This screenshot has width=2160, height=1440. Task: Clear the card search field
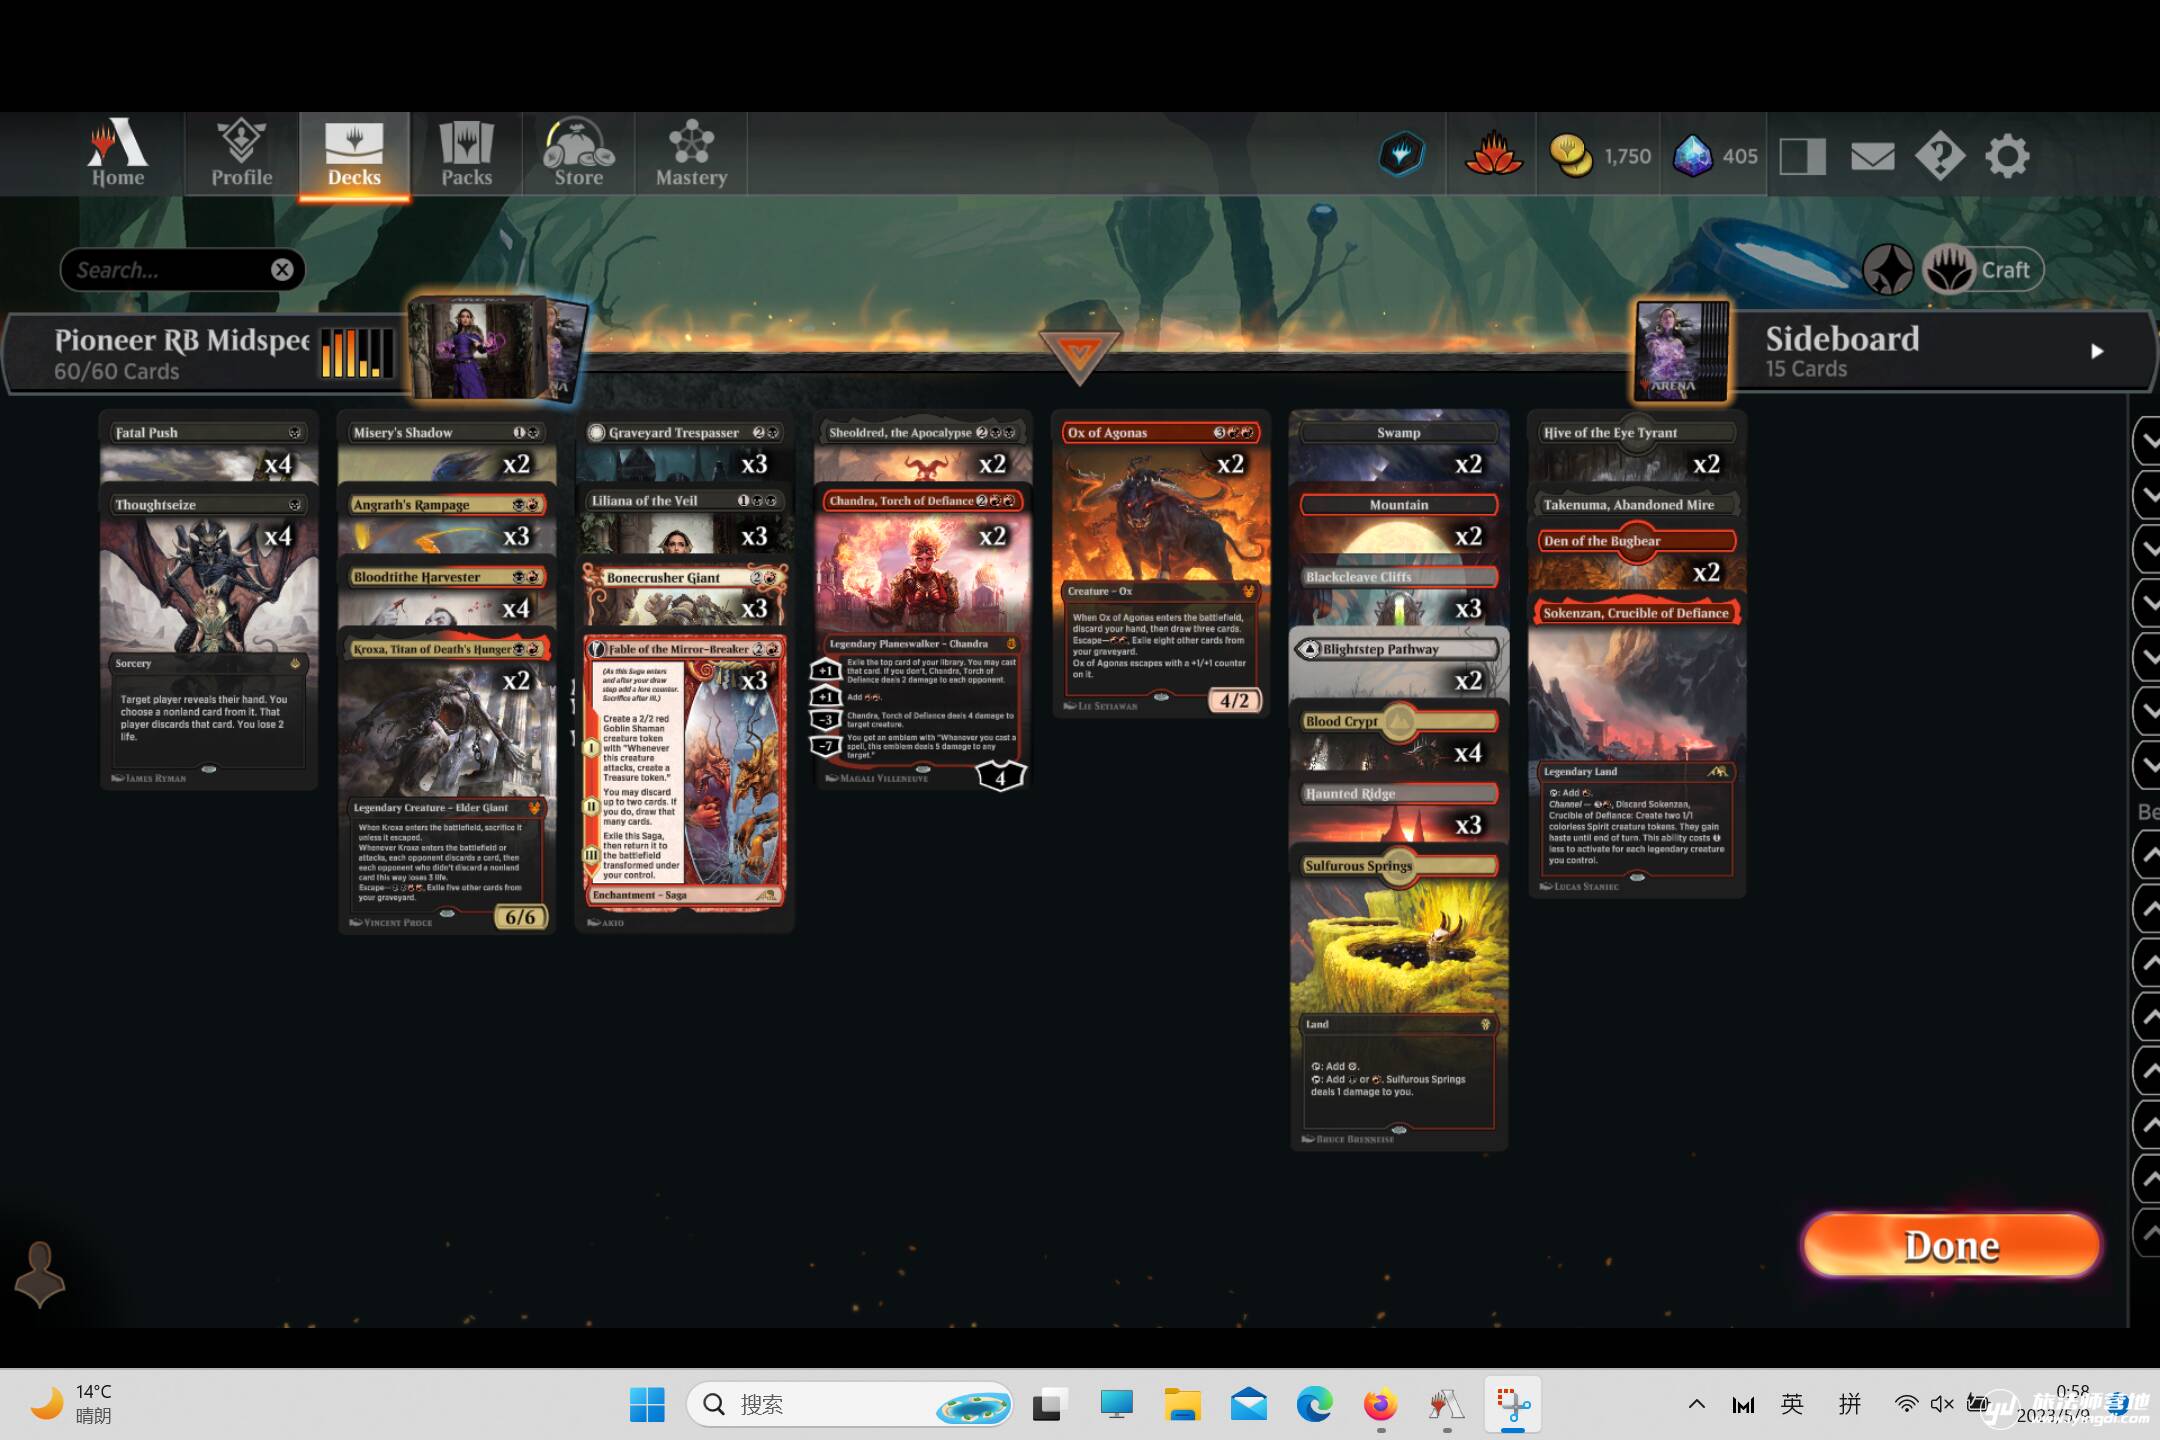coord(282,270)
